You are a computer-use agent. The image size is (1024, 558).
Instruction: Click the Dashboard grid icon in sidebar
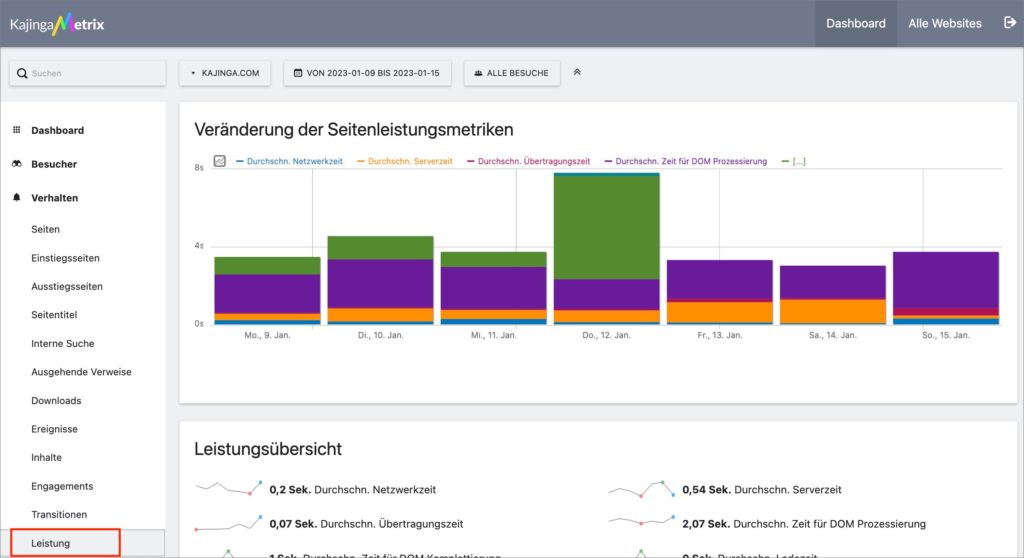[16, 130]
